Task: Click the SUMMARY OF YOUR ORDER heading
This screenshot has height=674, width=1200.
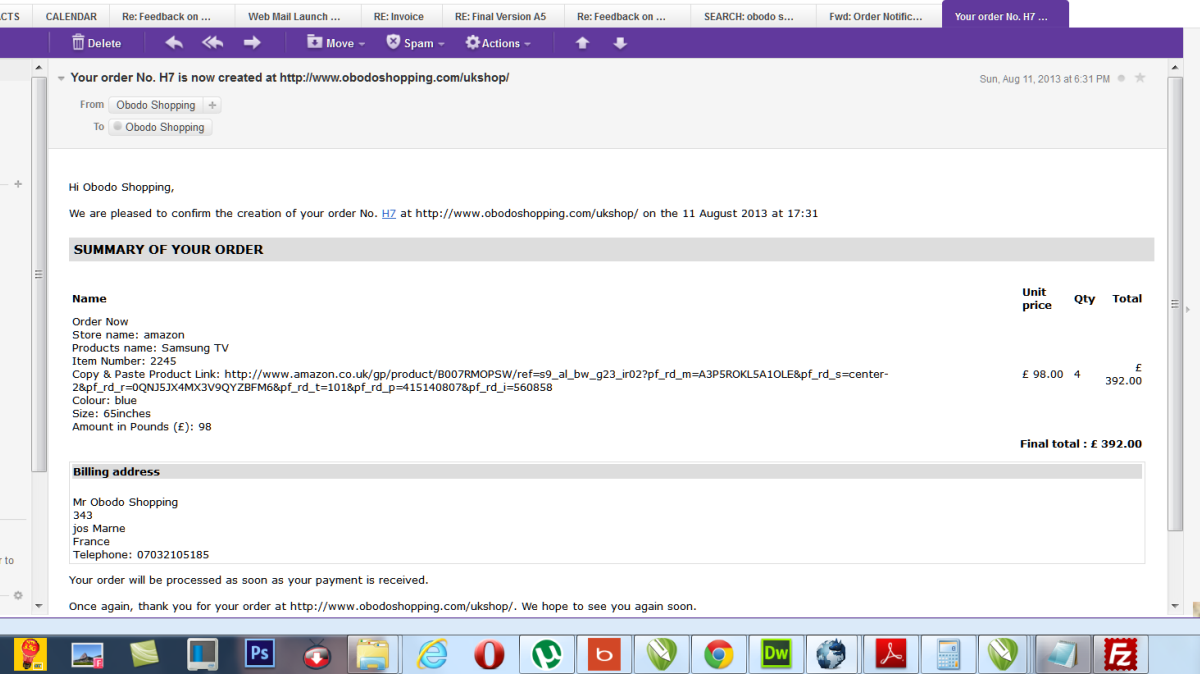Action: (168, 249)
